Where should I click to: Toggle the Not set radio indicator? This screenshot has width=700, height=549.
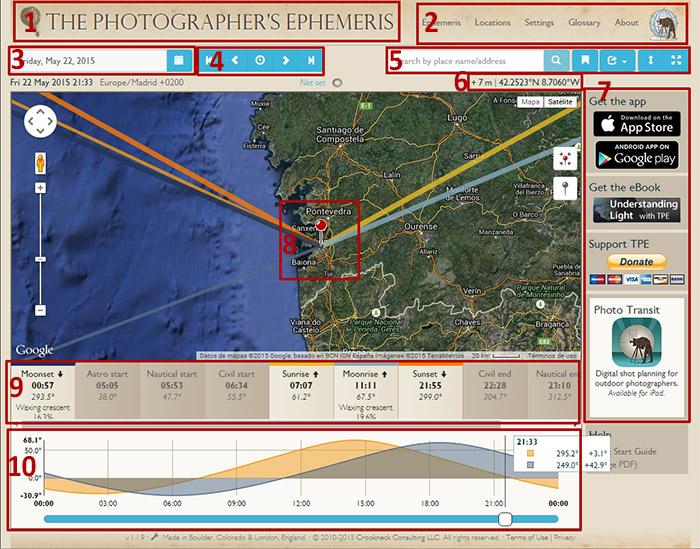point(336,84)
